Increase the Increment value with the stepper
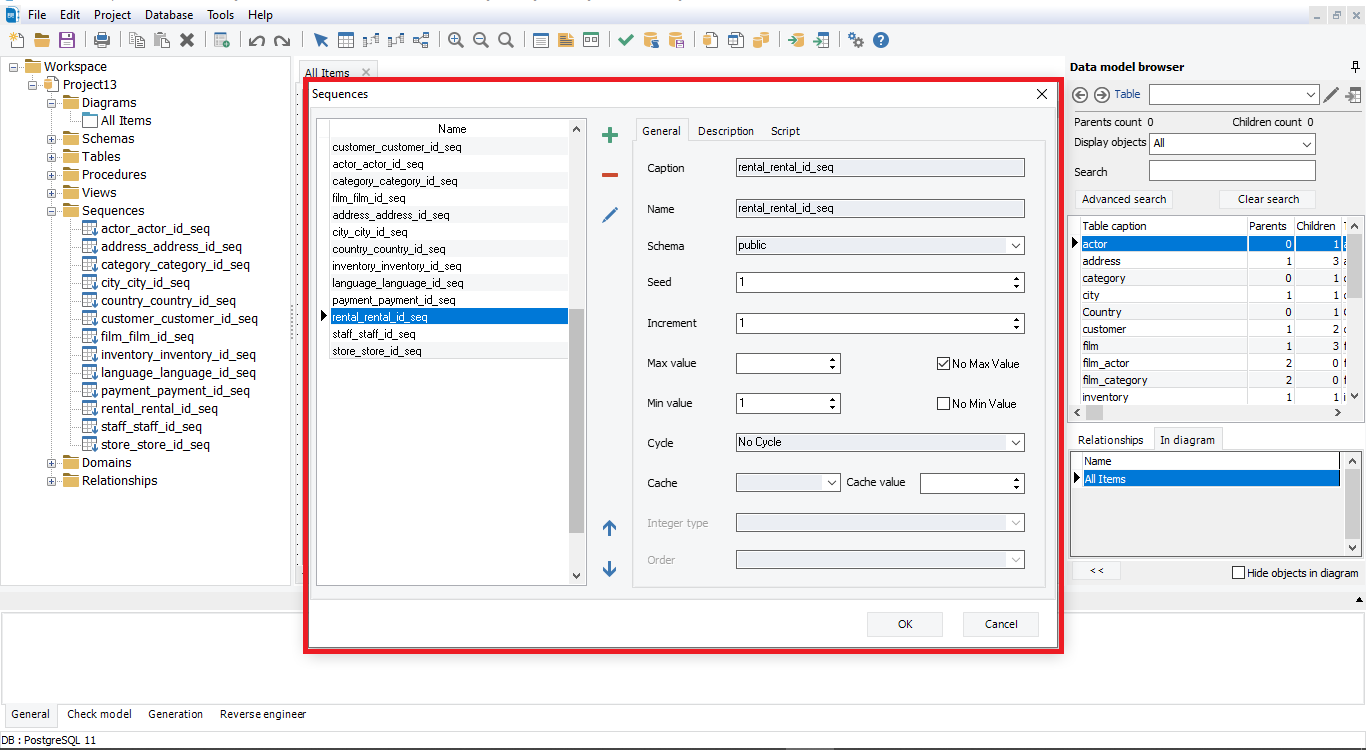 click(1017, 319)
